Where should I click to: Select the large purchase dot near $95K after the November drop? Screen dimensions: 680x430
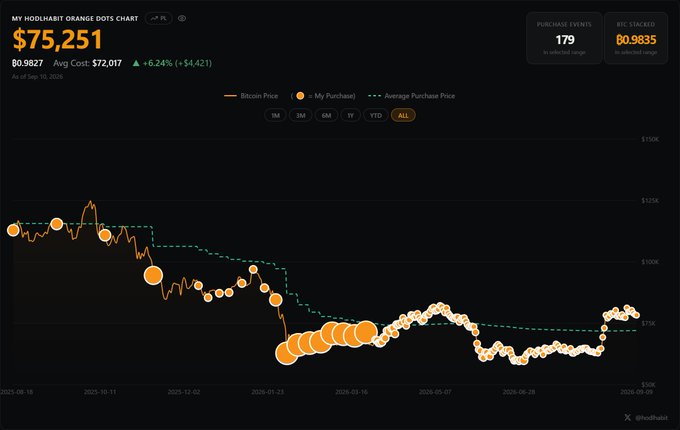[x=153, y=275]
